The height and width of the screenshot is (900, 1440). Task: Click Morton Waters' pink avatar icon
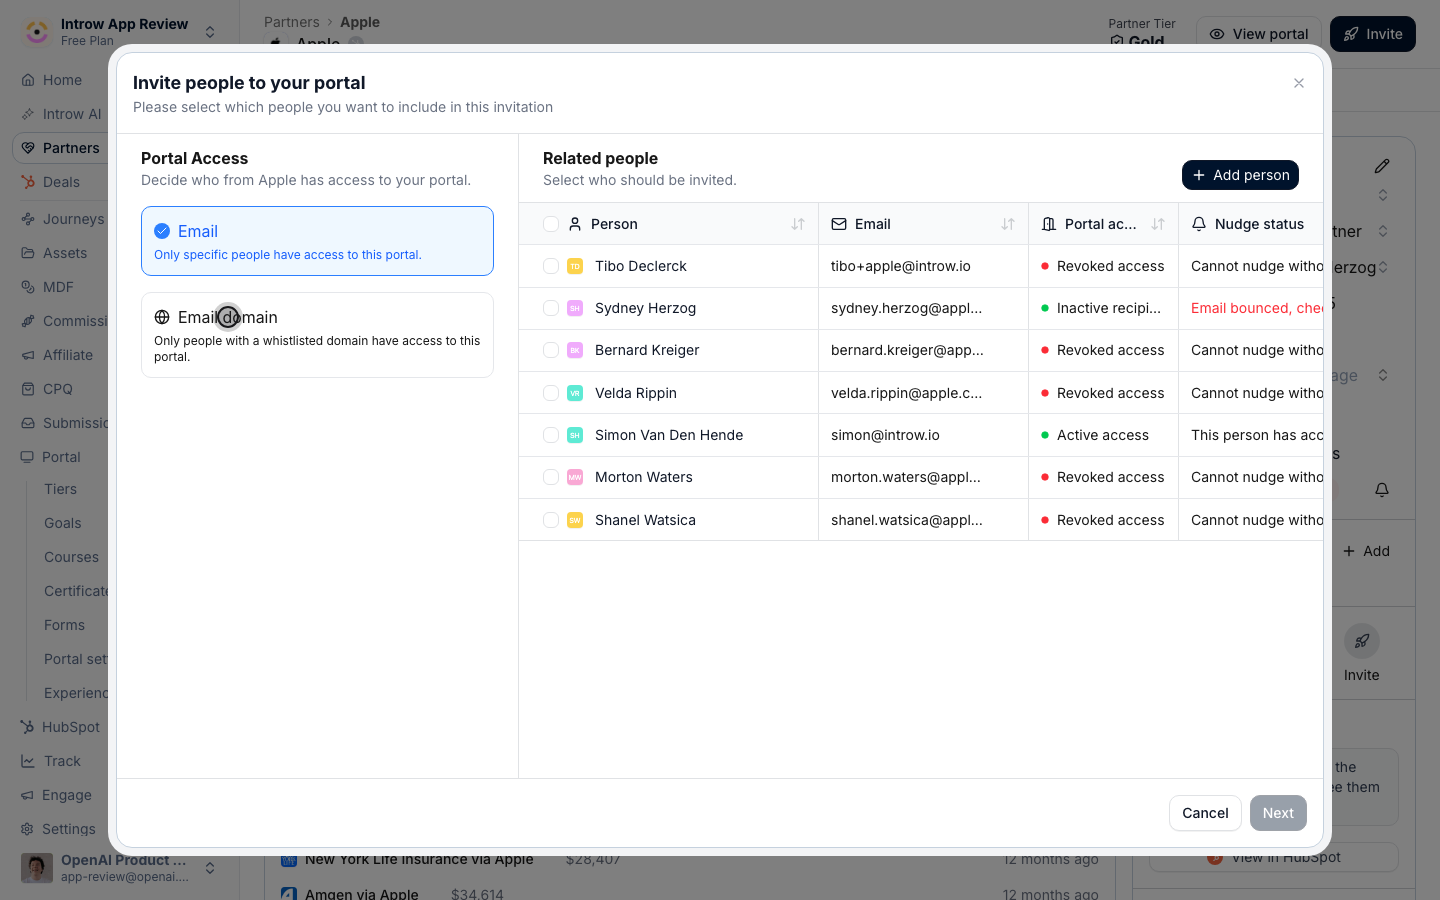pos(575,477)
